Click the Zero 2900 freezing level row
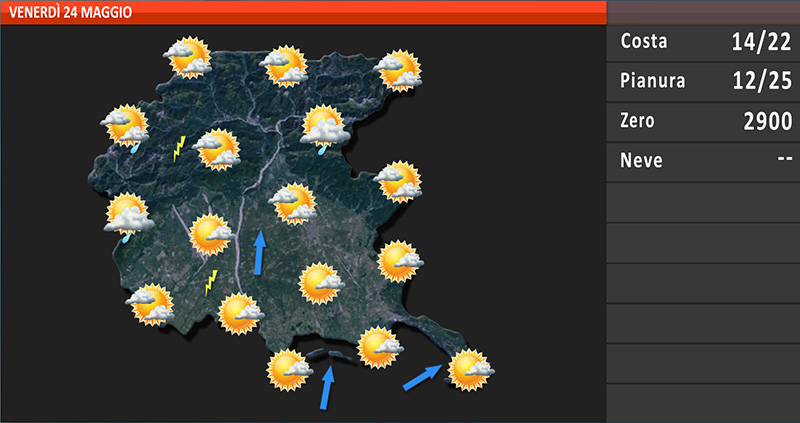The width and height of the screenshot is (800, 423). [x=705, y=121]
